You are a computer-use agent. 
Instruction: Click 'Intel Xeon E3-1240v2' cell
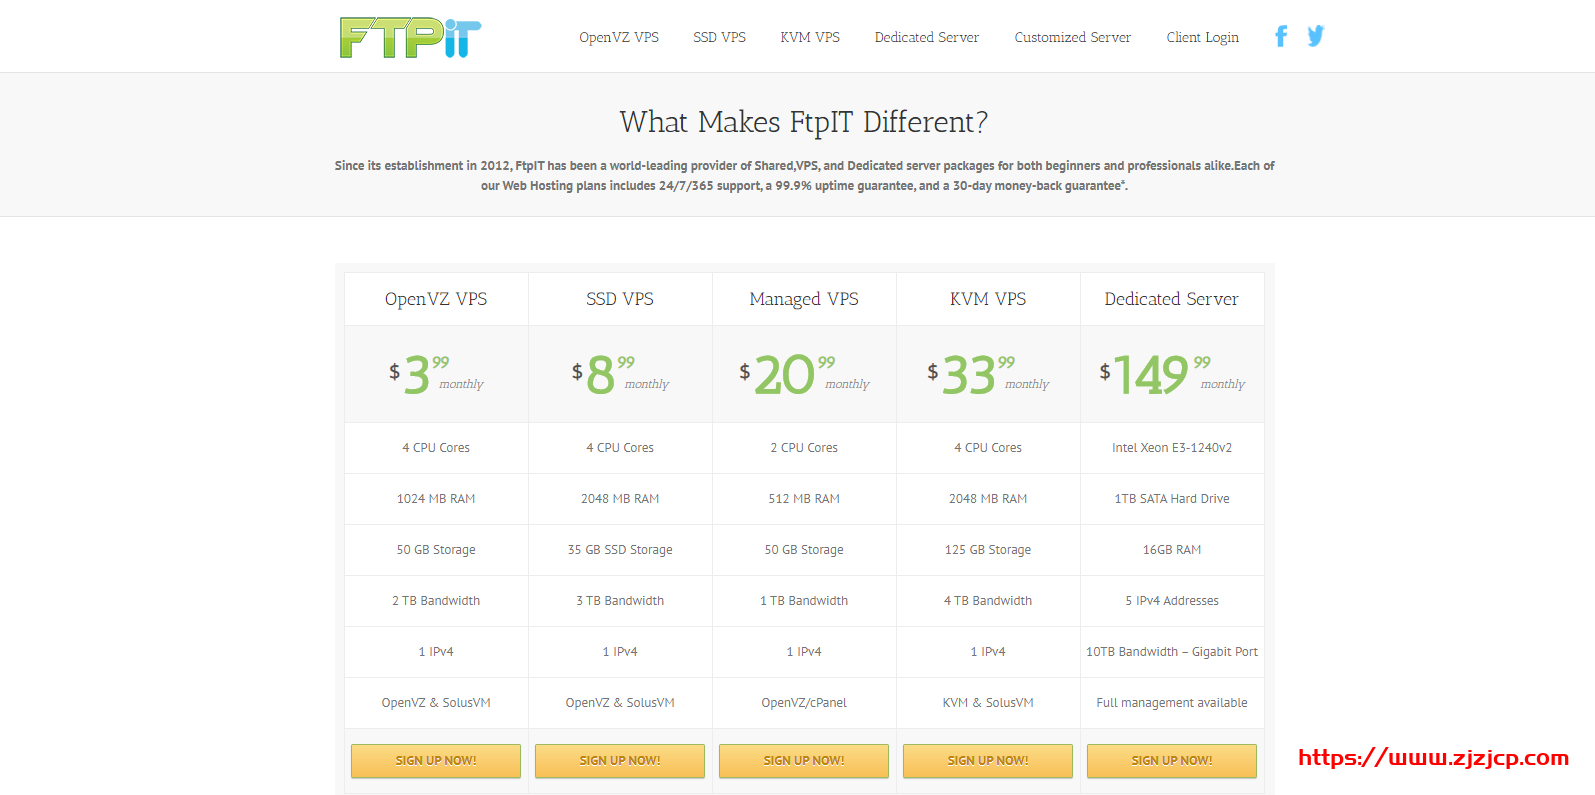1172,448
